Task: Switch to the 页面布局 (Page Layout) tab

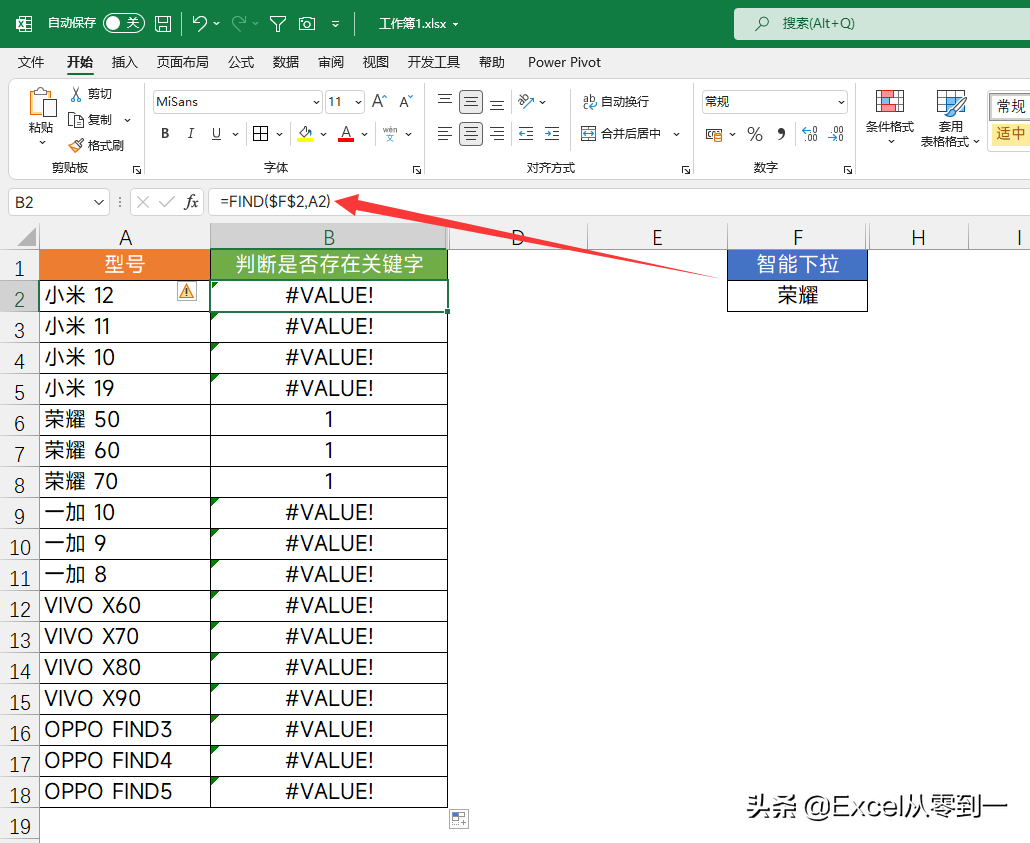Action: [183, 62]
